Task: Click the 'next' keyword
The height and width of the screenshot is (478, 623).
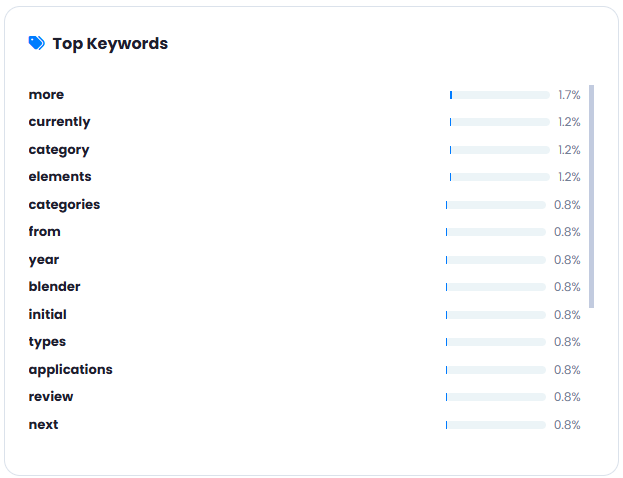Action: tap(43, 425)
